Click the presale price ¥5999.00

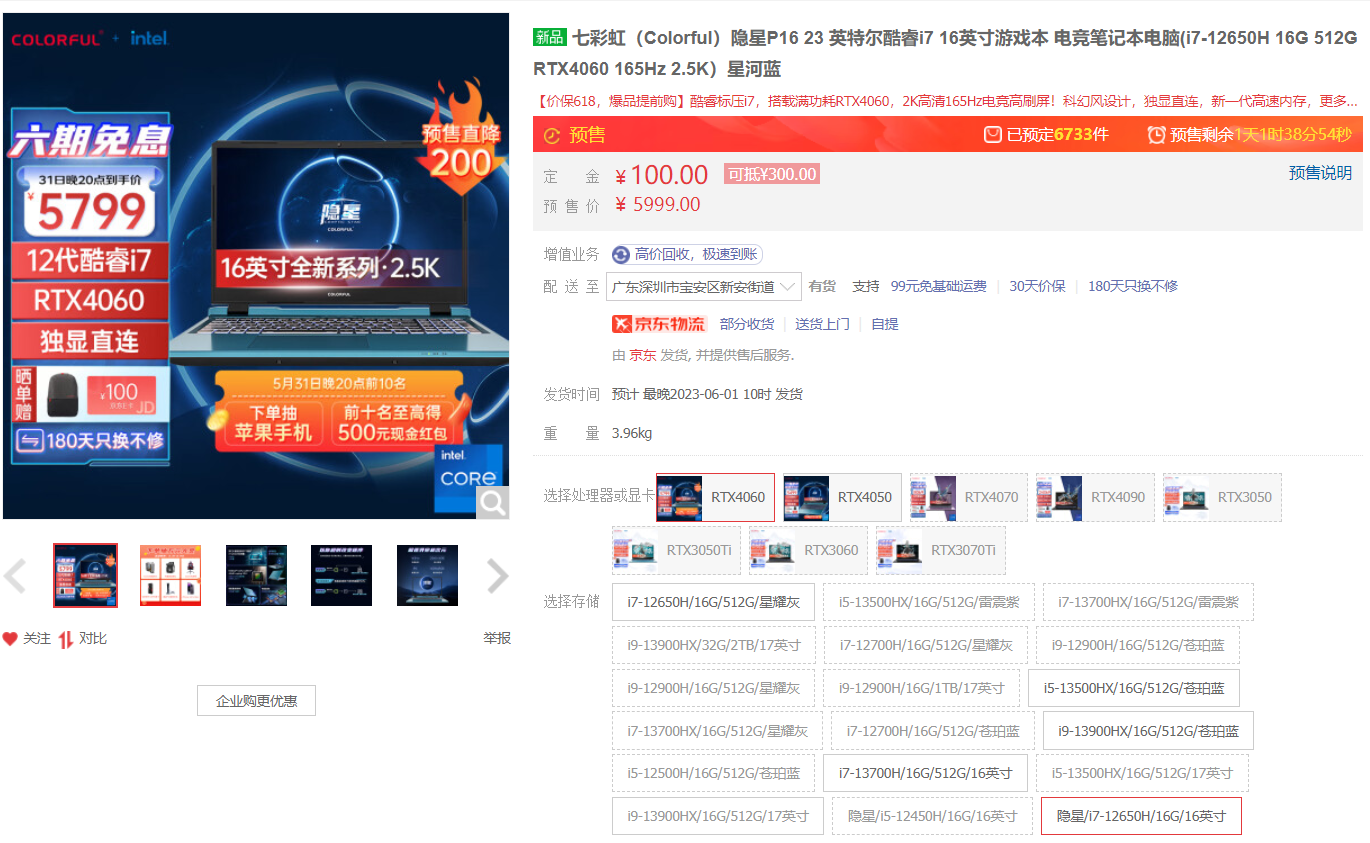pos(657,205)
